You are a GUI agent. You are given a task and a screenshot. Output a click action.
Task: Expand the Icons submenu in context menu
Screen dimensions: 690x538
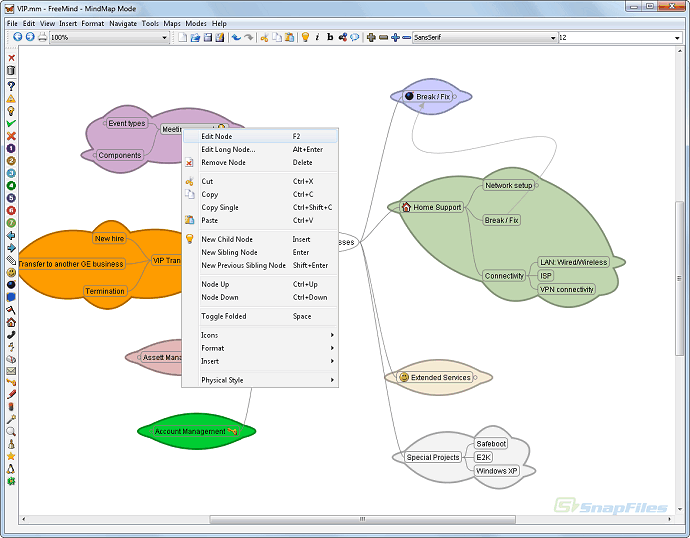point(260,335)
